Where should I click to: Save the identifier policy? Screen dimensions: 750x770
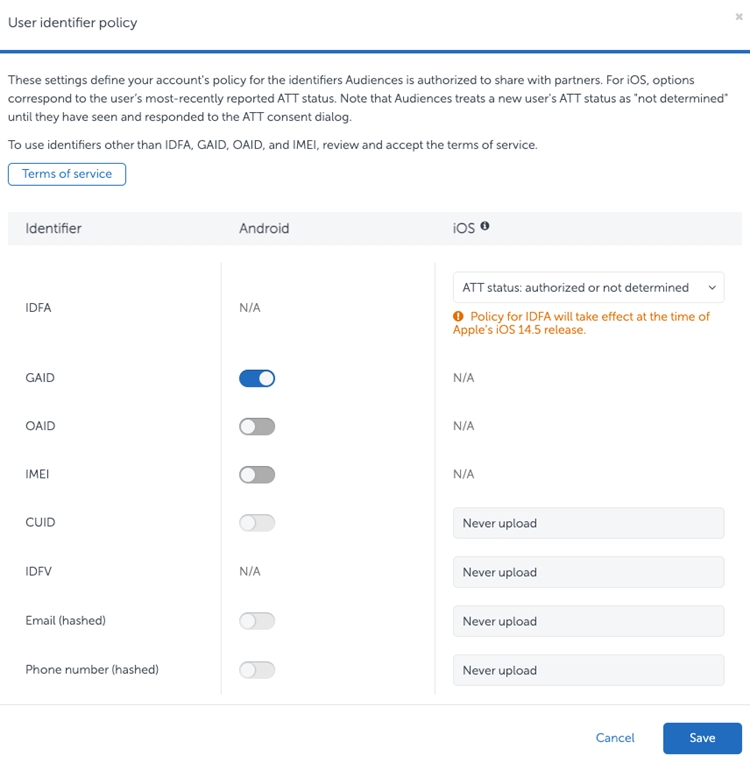coord(702,738)
